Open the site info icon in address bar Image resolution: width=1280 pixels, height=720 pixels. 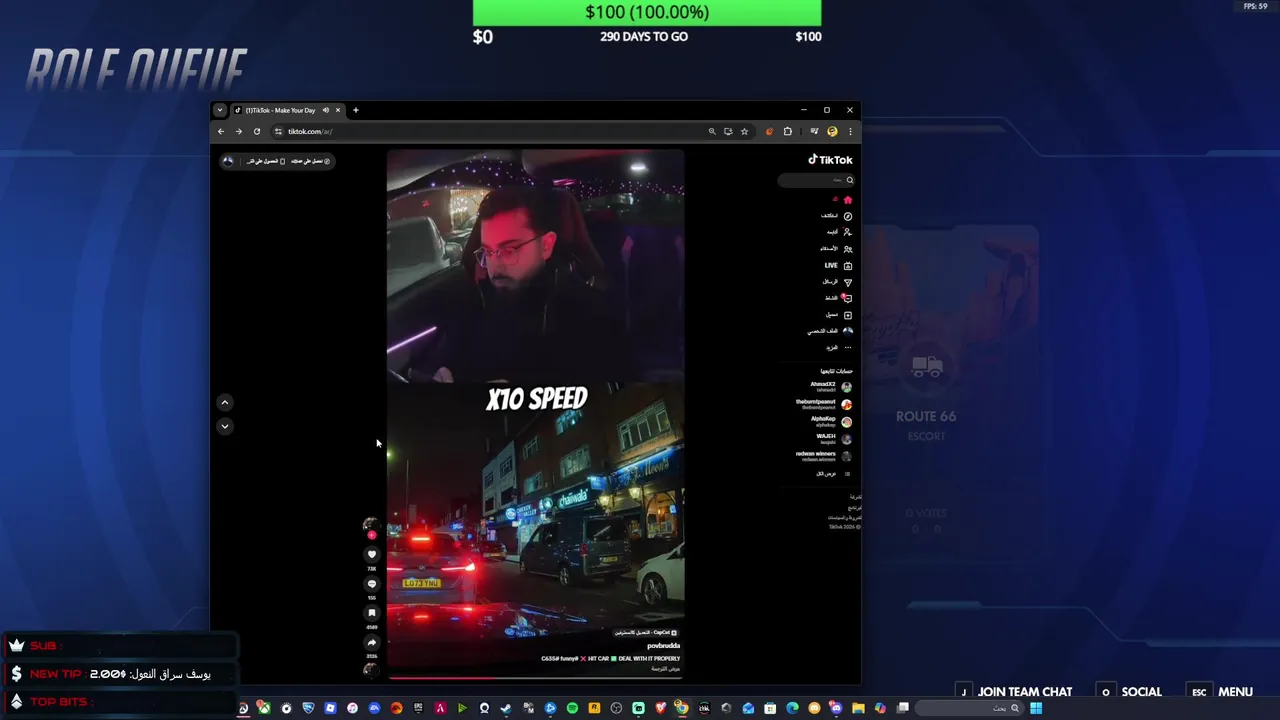pos(278,132)
